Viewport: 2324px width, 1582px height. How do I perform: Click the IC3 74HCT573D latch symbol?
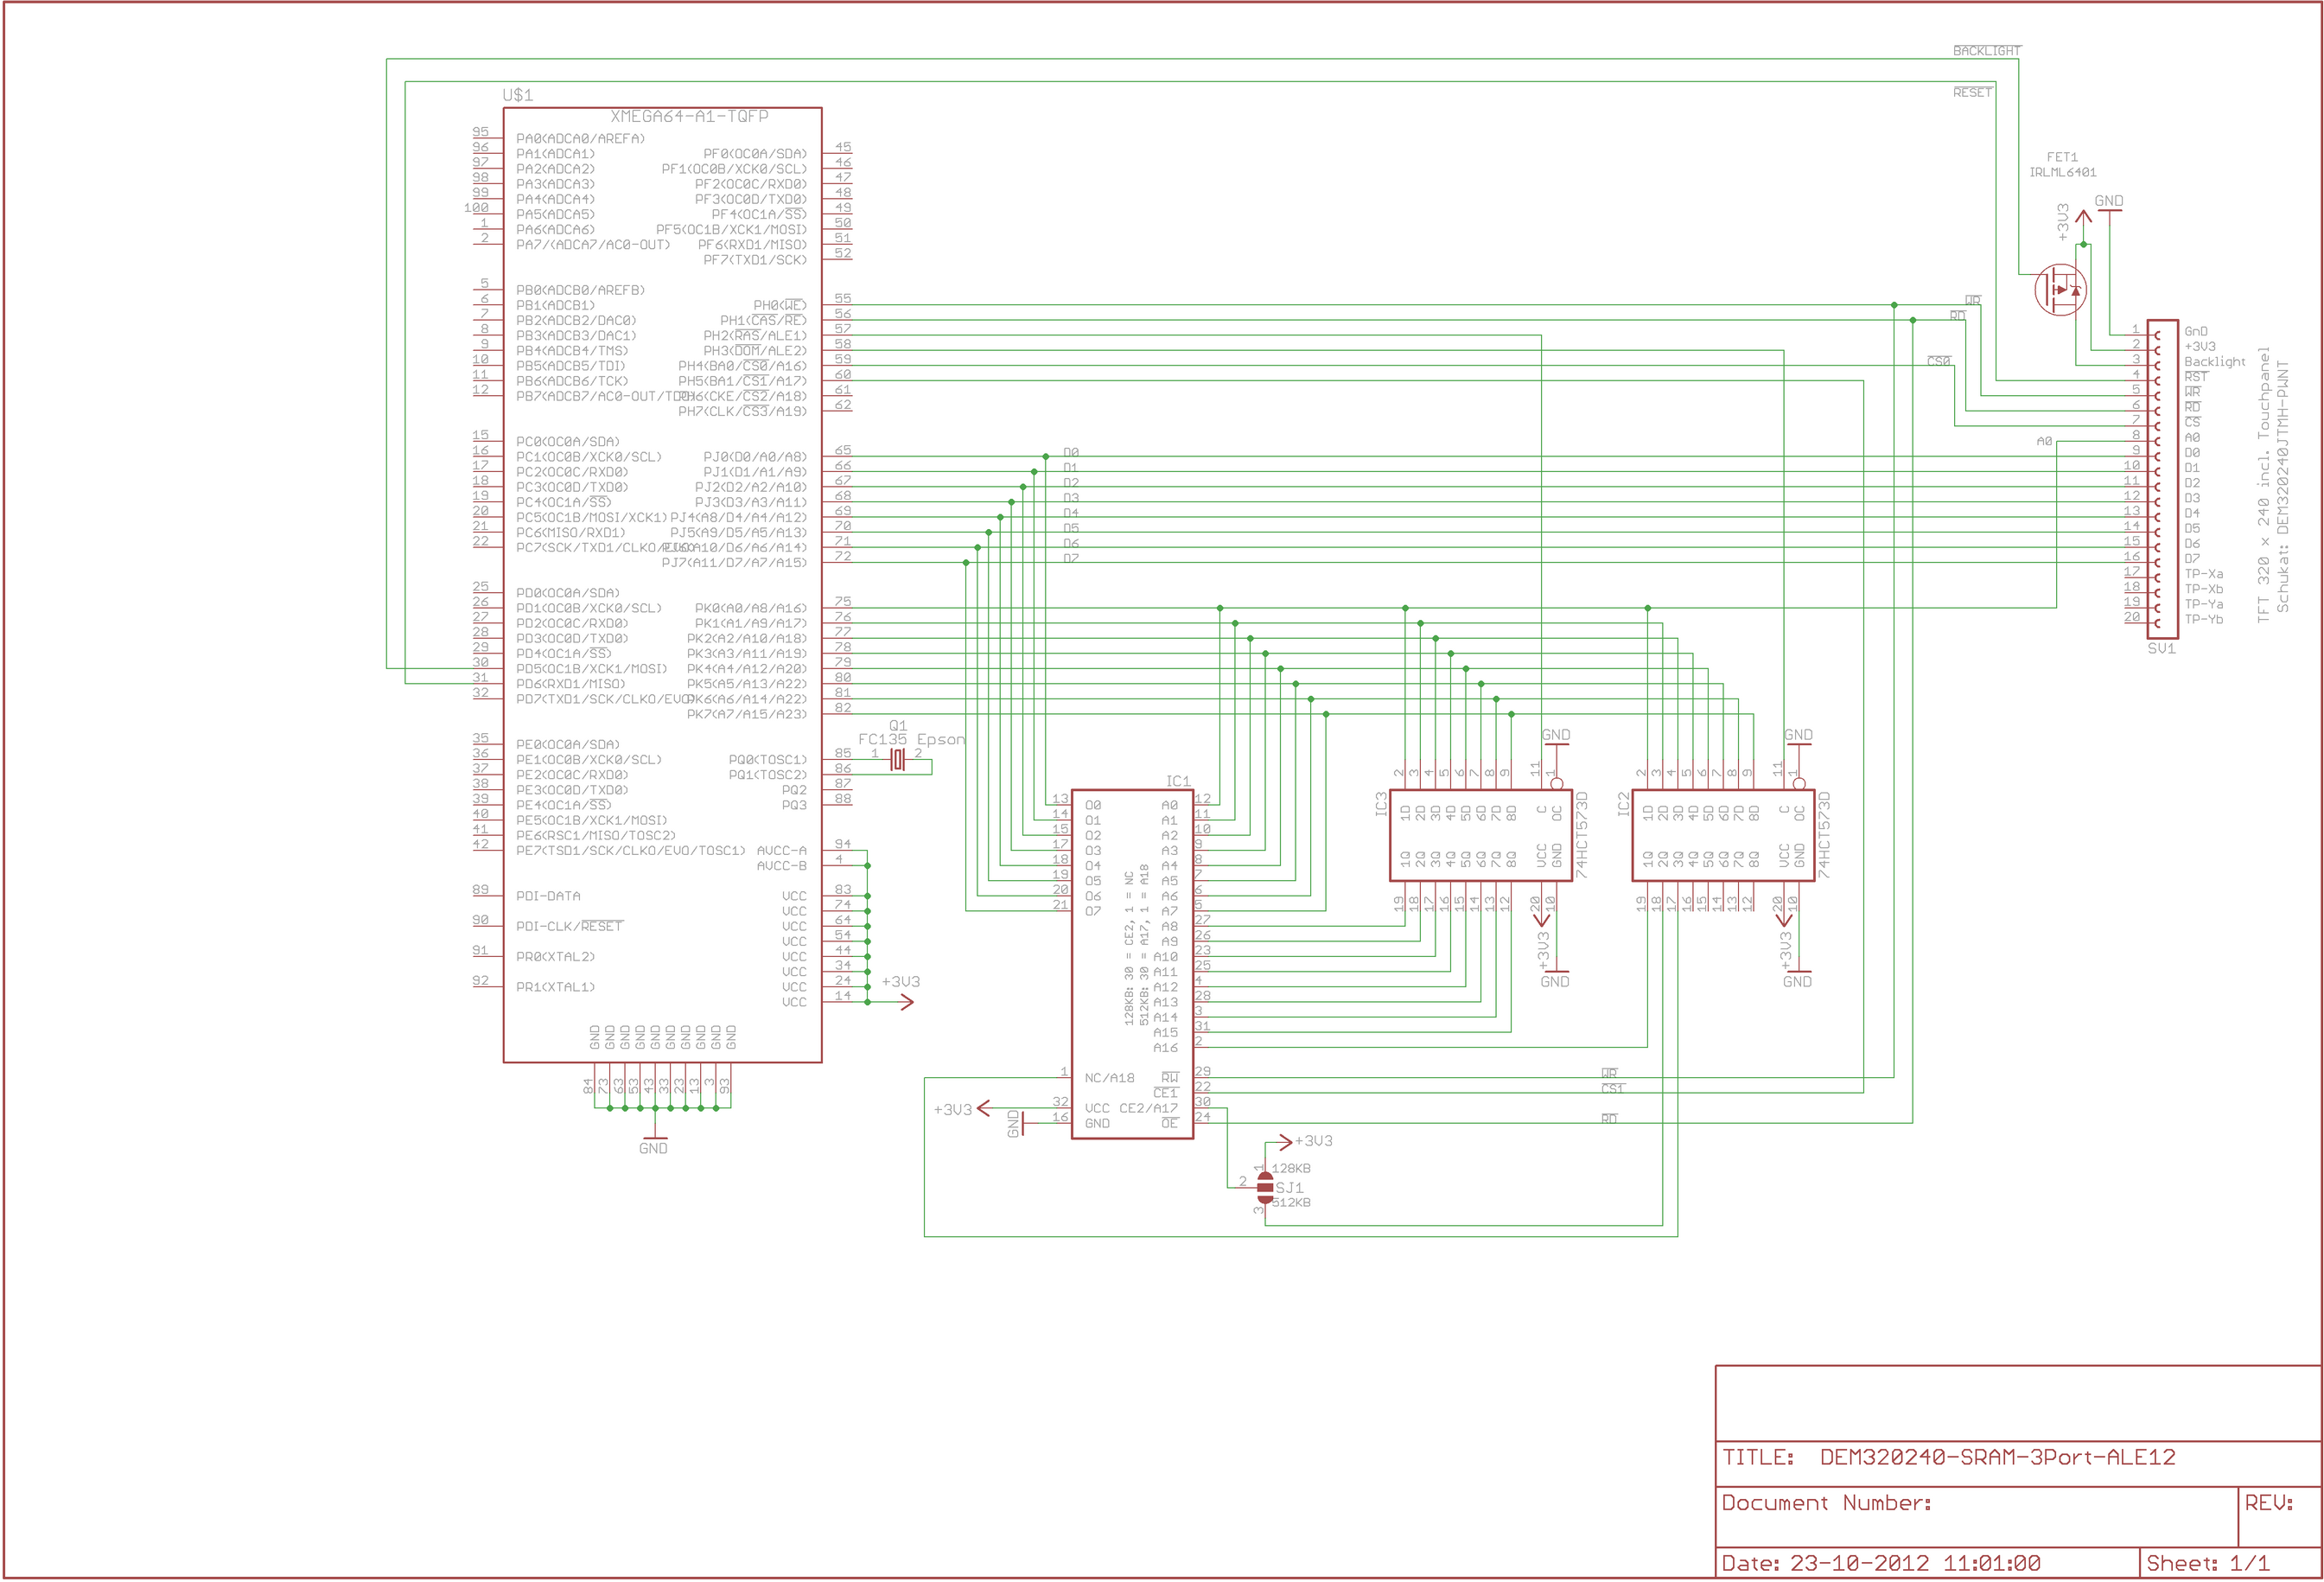(1480, 835)
